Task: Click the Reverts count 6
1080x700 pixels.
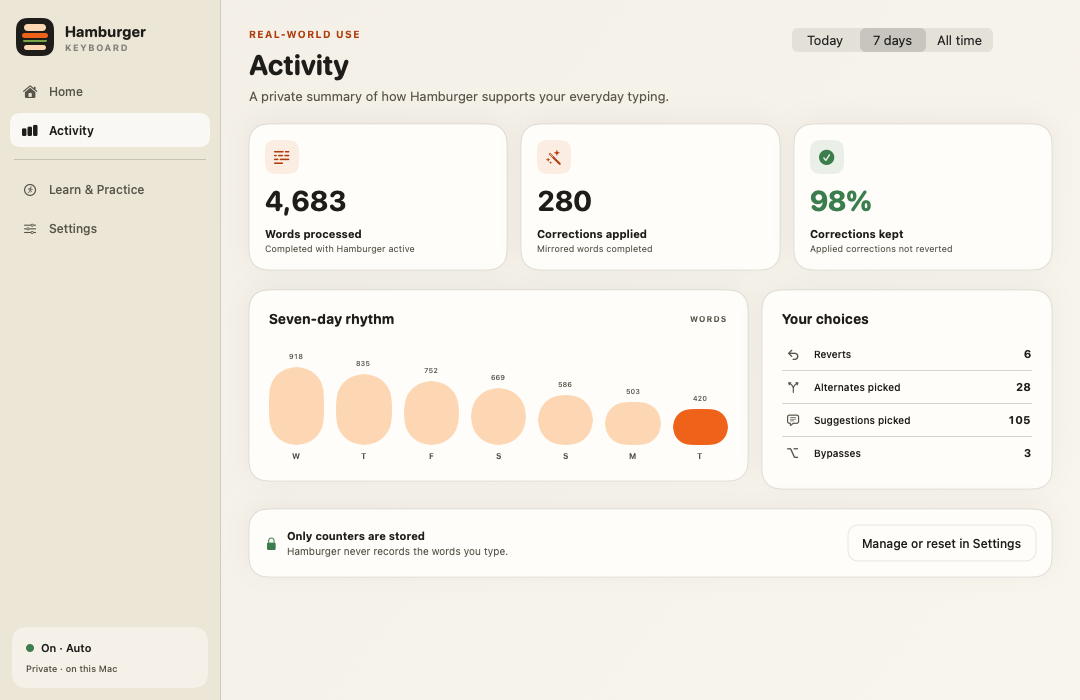Action: (1027, 354)
